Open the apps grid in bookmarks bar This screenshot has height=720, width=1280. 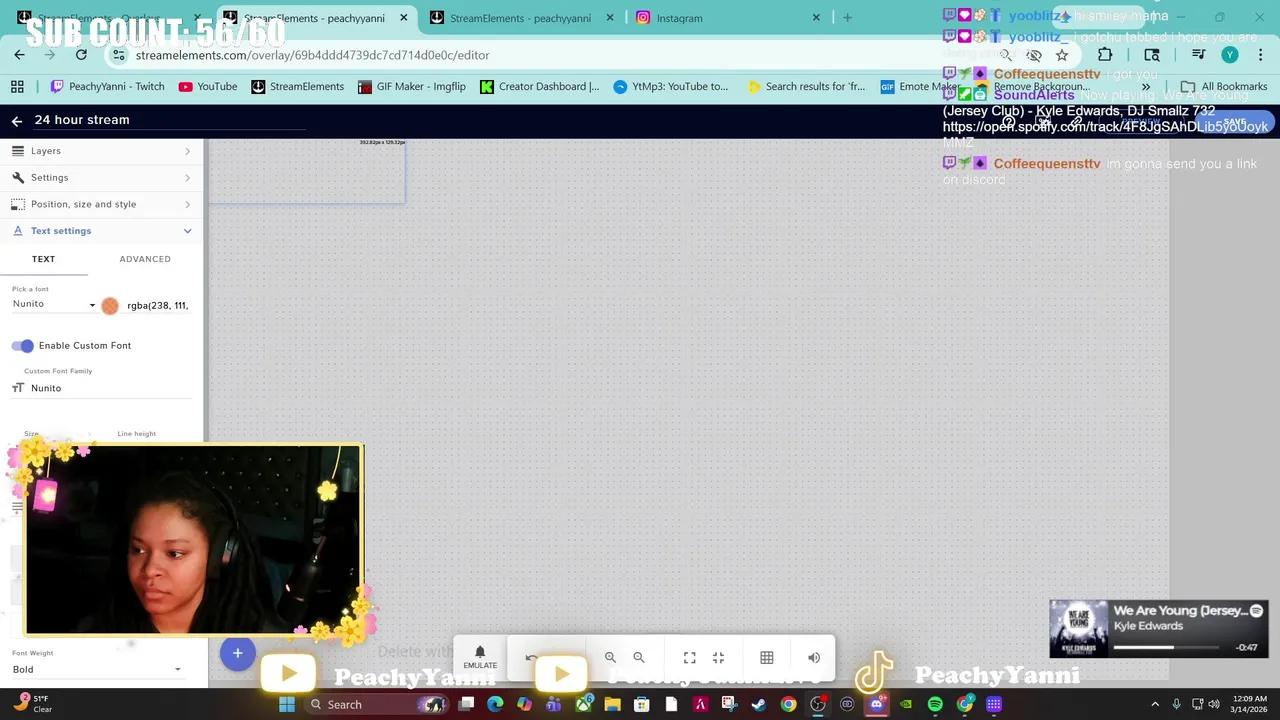(17, 87)
